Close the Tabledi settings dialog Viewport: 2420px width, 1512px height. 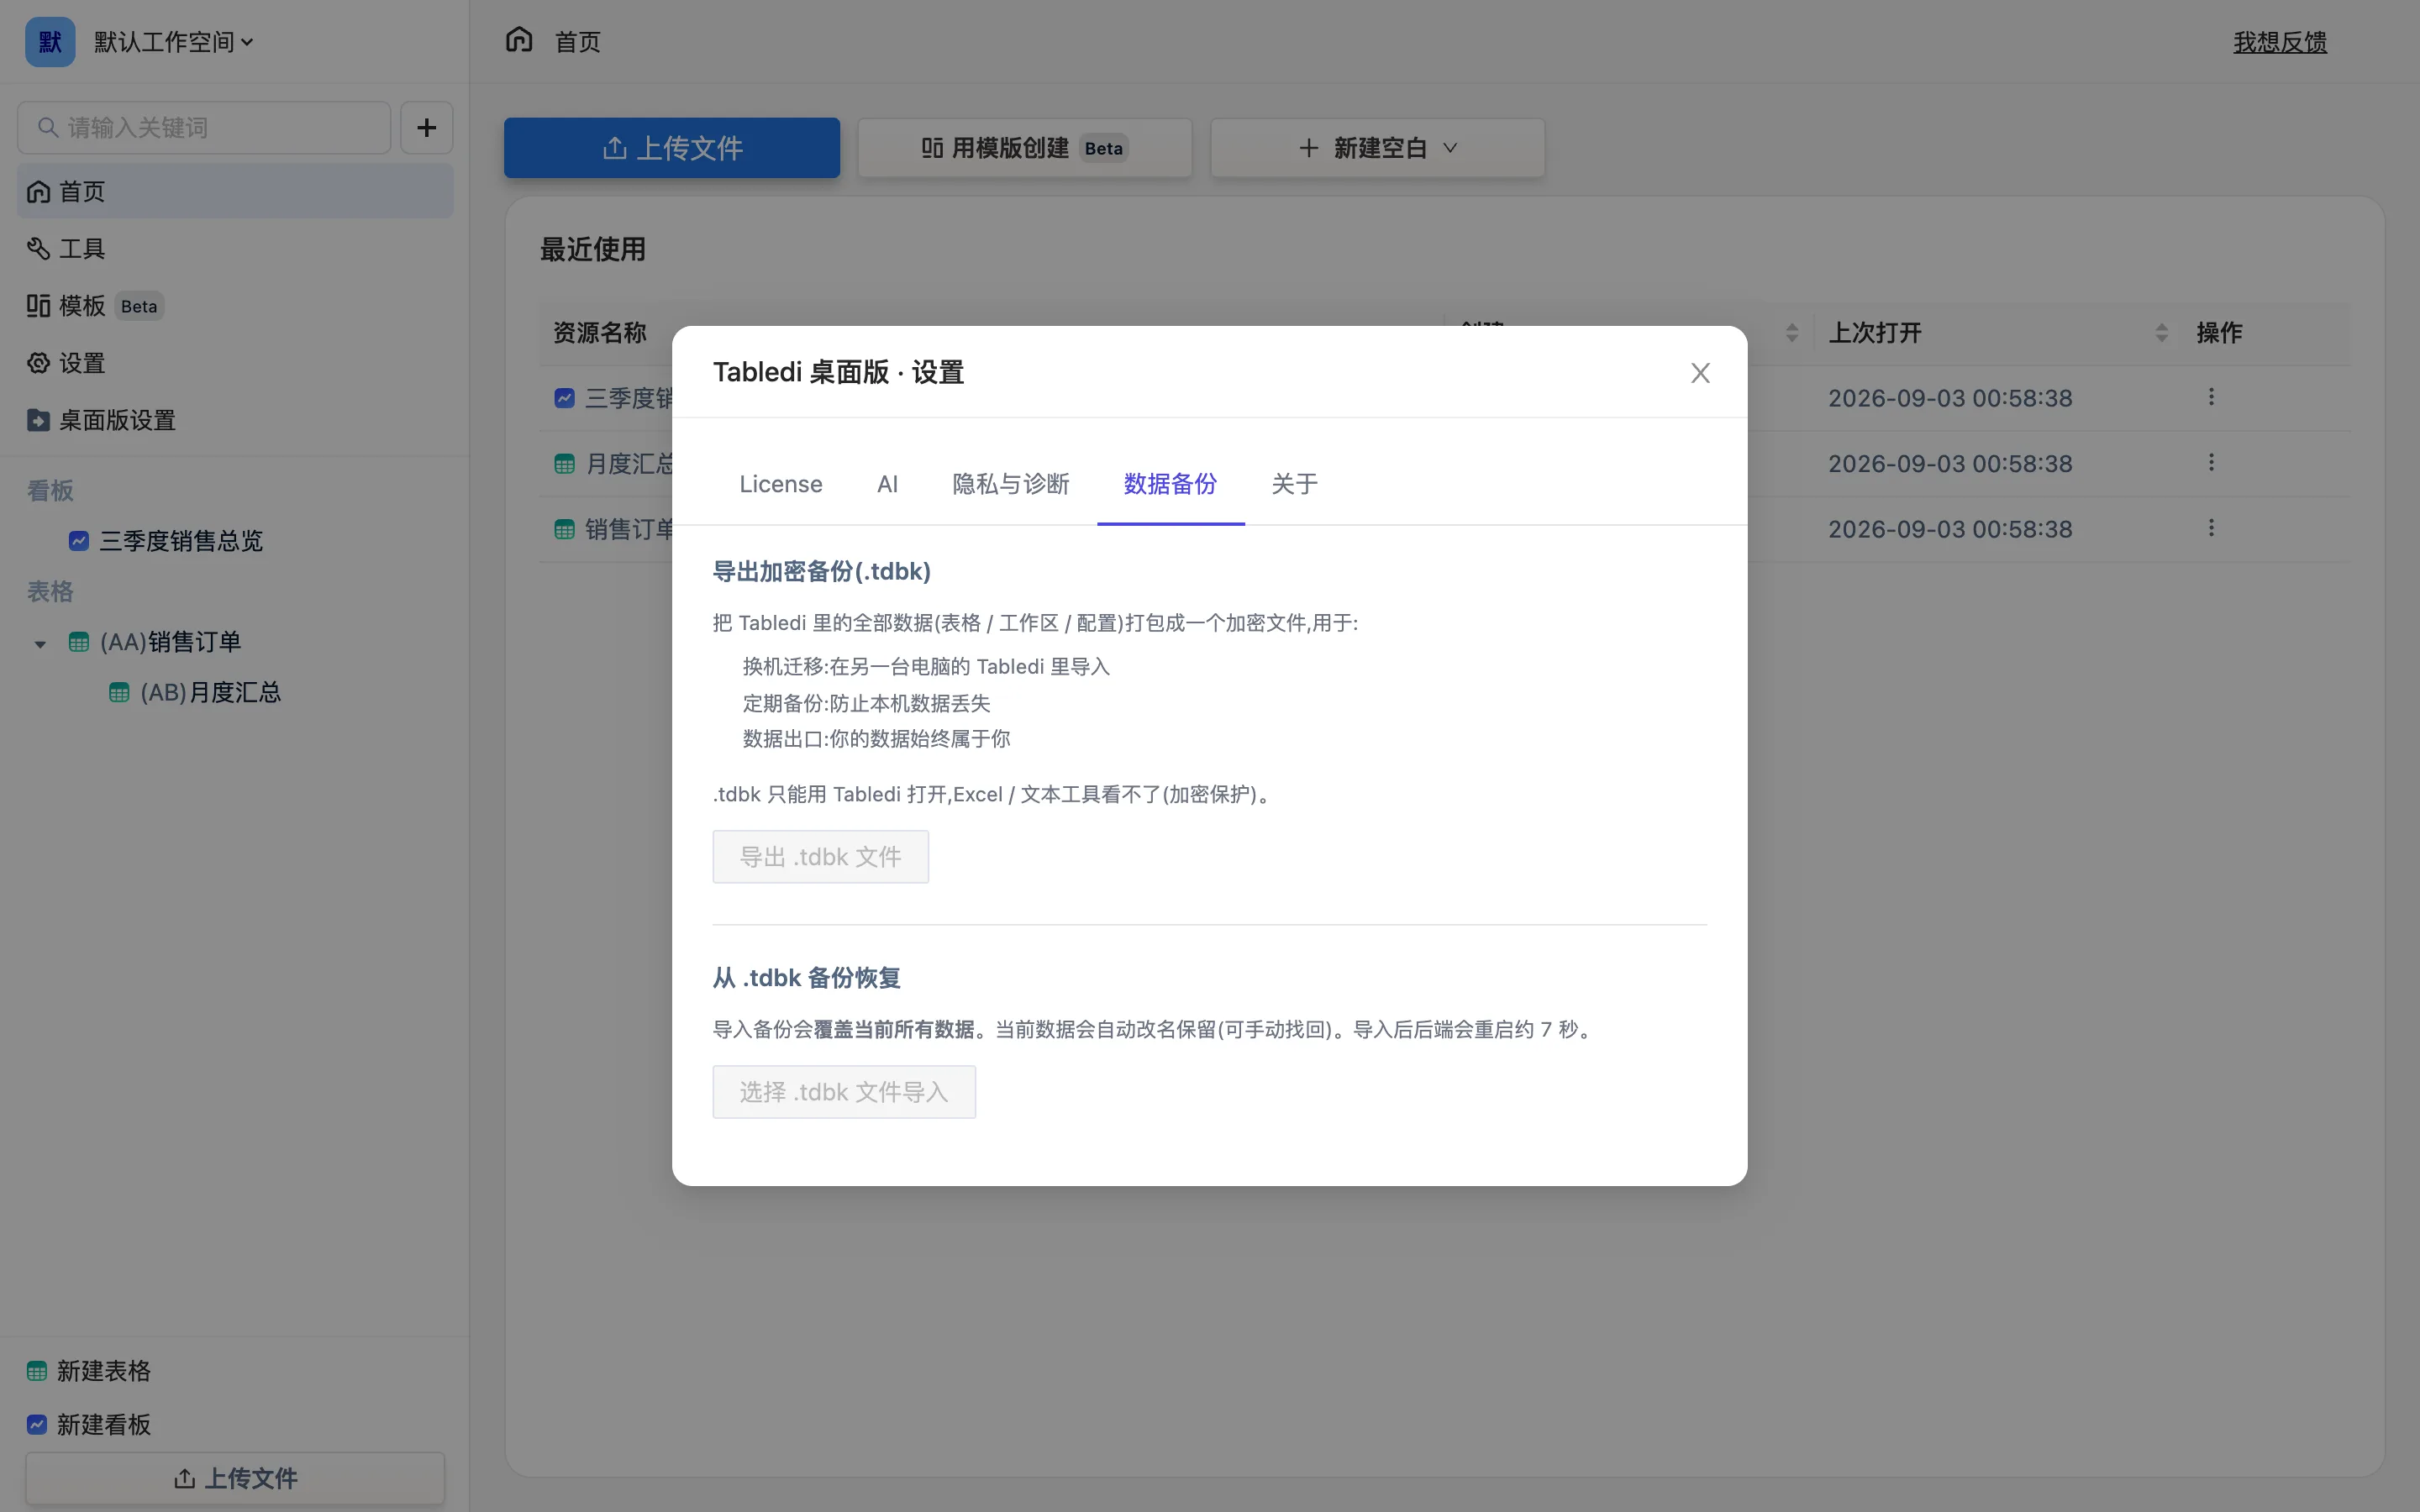click(1700, 373)
